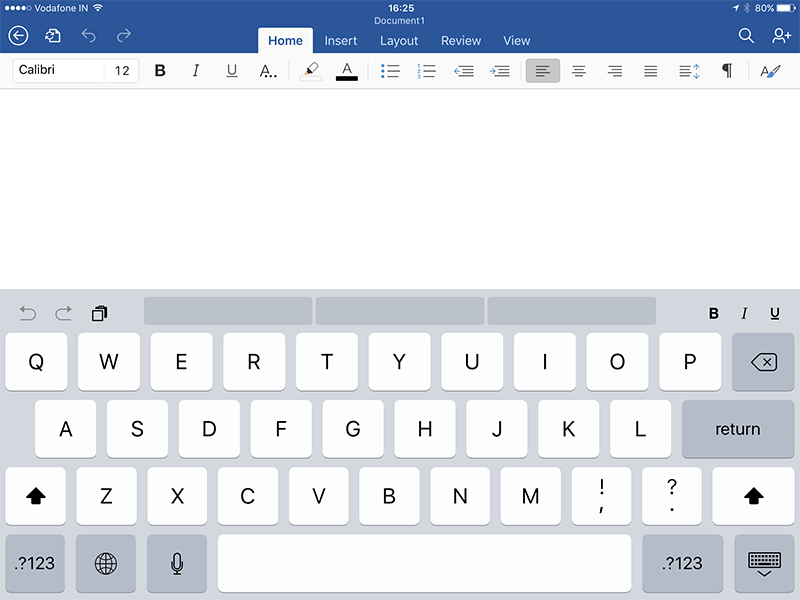Screen dimensions: 800x600
Task: Tap the right .?123 key
Action: coord(683,563)
